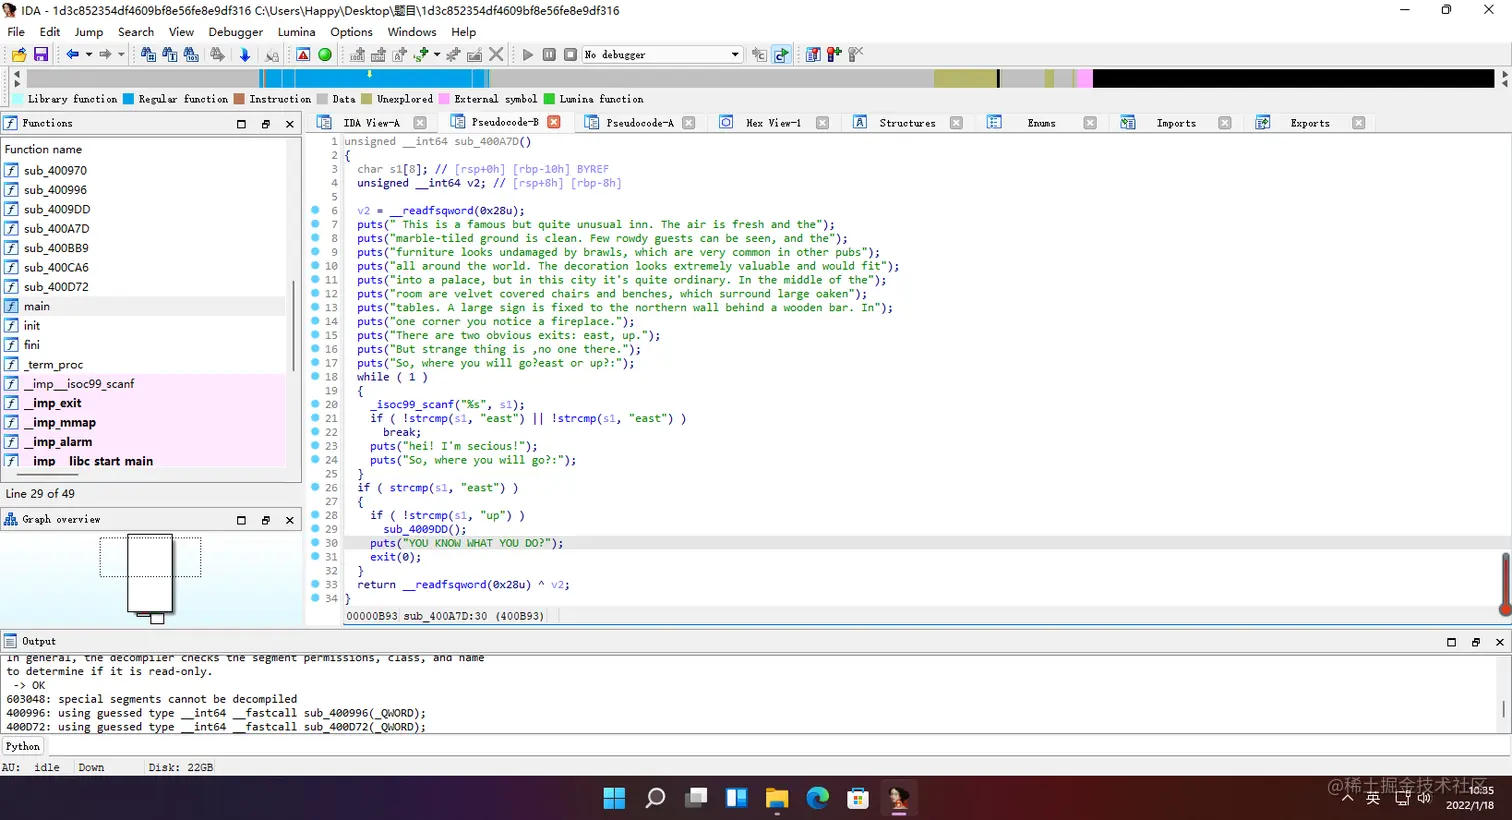Float the Functions panel

coord(266,124)
